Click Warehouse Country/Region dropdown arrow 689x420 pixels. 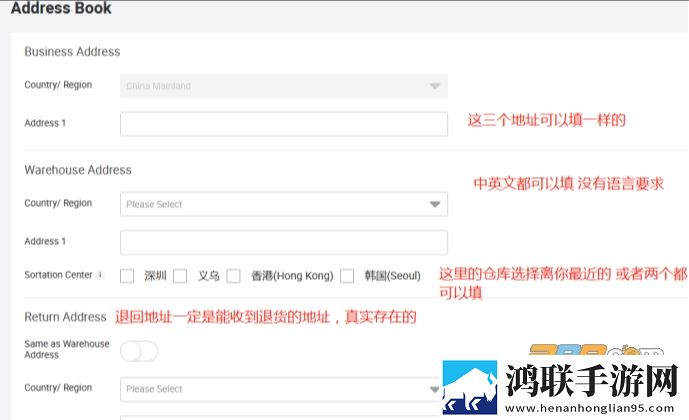point(435,204)
